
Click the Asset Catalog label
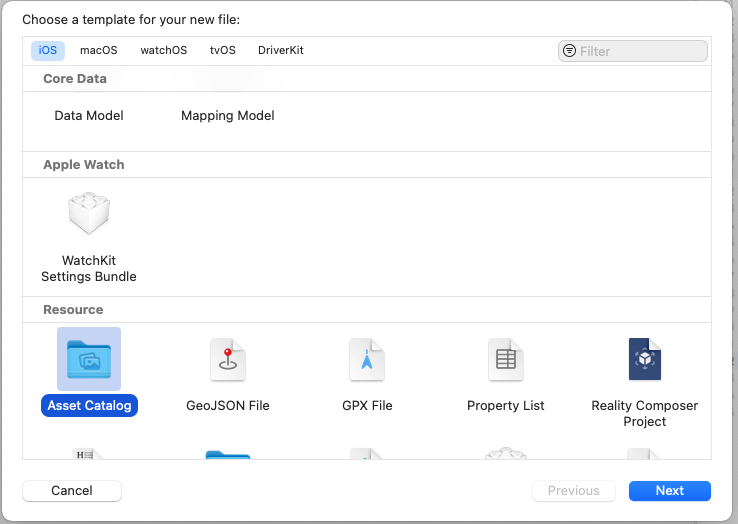(89, 405)
